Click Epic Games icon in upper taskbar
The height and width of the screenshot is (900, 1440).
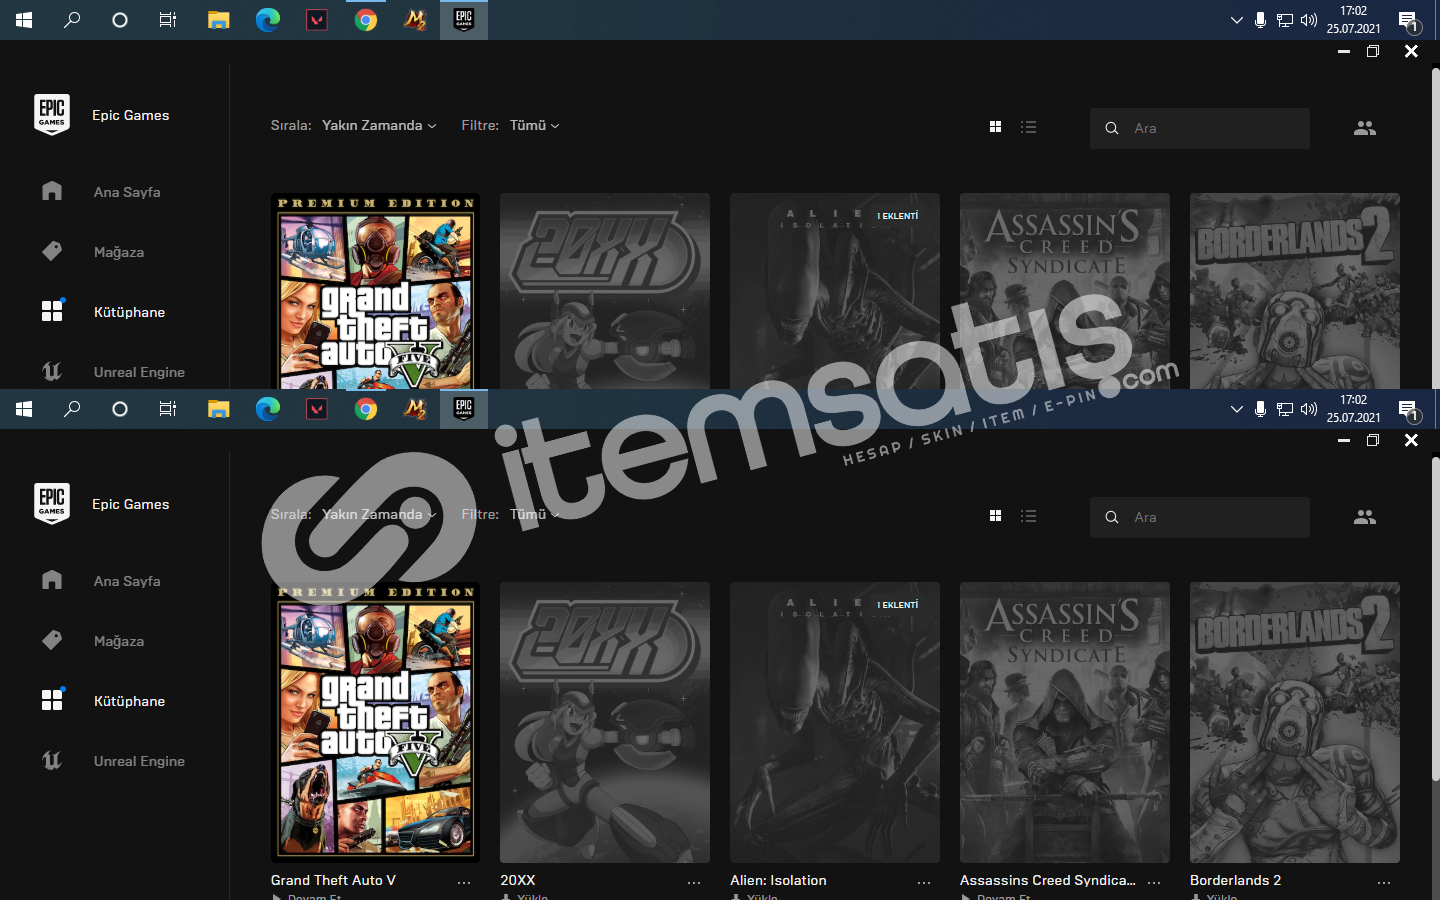pyautogui.click(x=464, y=20)
